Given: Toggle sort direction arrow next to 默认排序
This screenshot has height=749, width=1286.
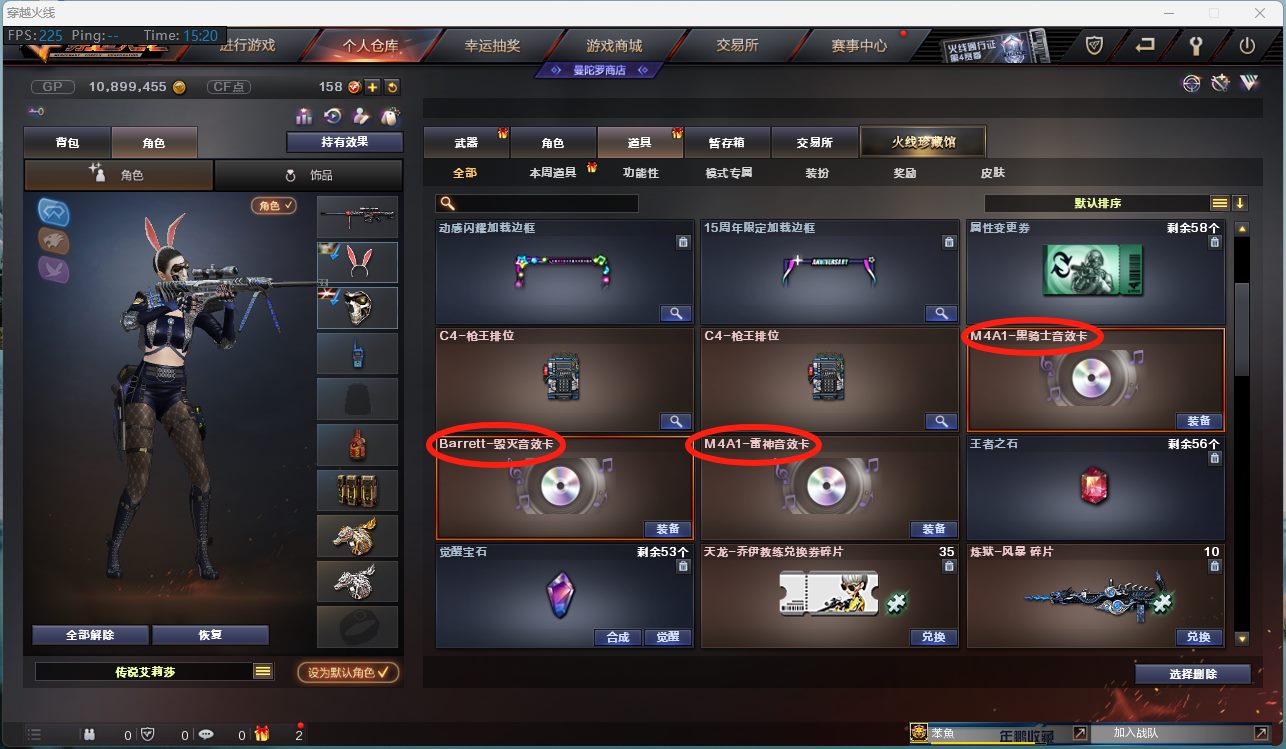Looking at the screenshot, I should (x=1240, y=203).
